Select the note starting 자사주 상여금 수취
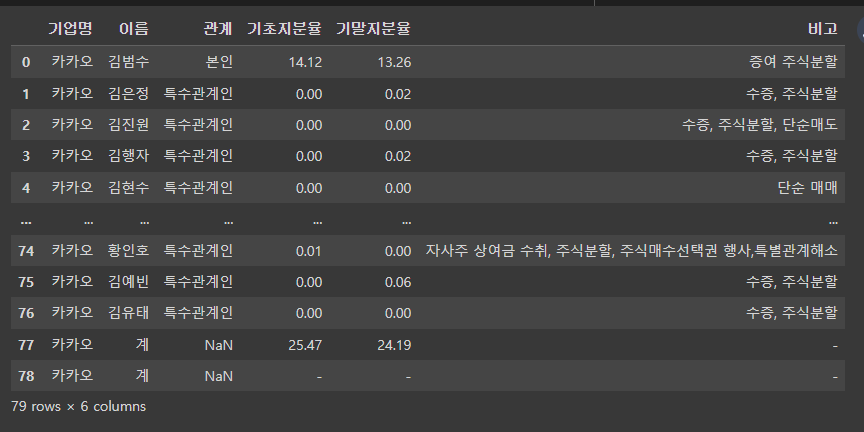864x432 pixels. pyautogui.click(x=631, y=251)
